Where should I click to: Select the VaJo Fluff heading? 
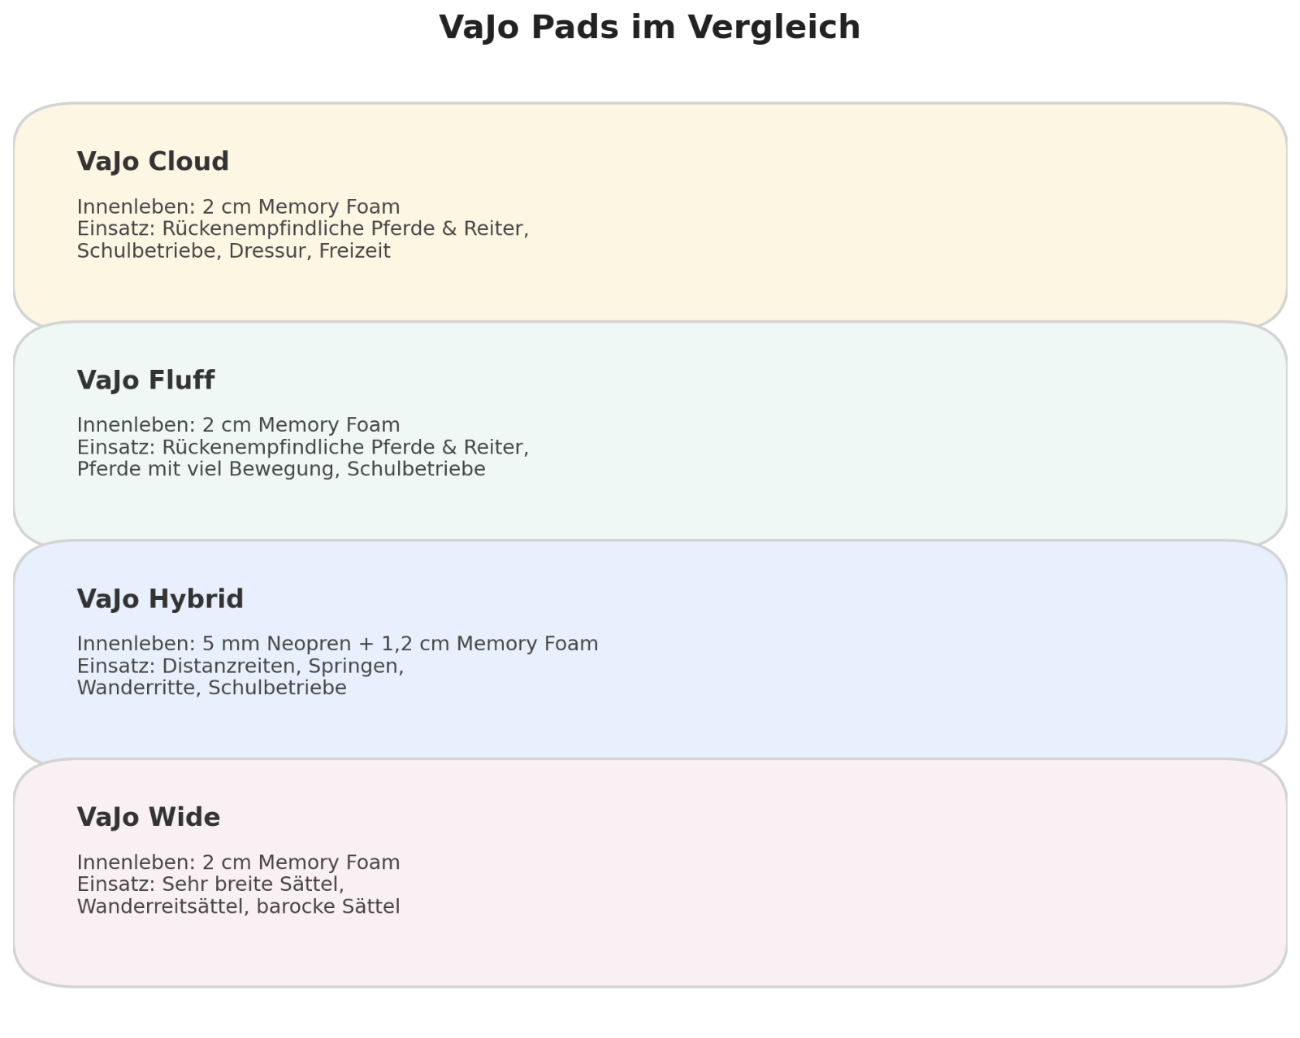click(146, 381)
